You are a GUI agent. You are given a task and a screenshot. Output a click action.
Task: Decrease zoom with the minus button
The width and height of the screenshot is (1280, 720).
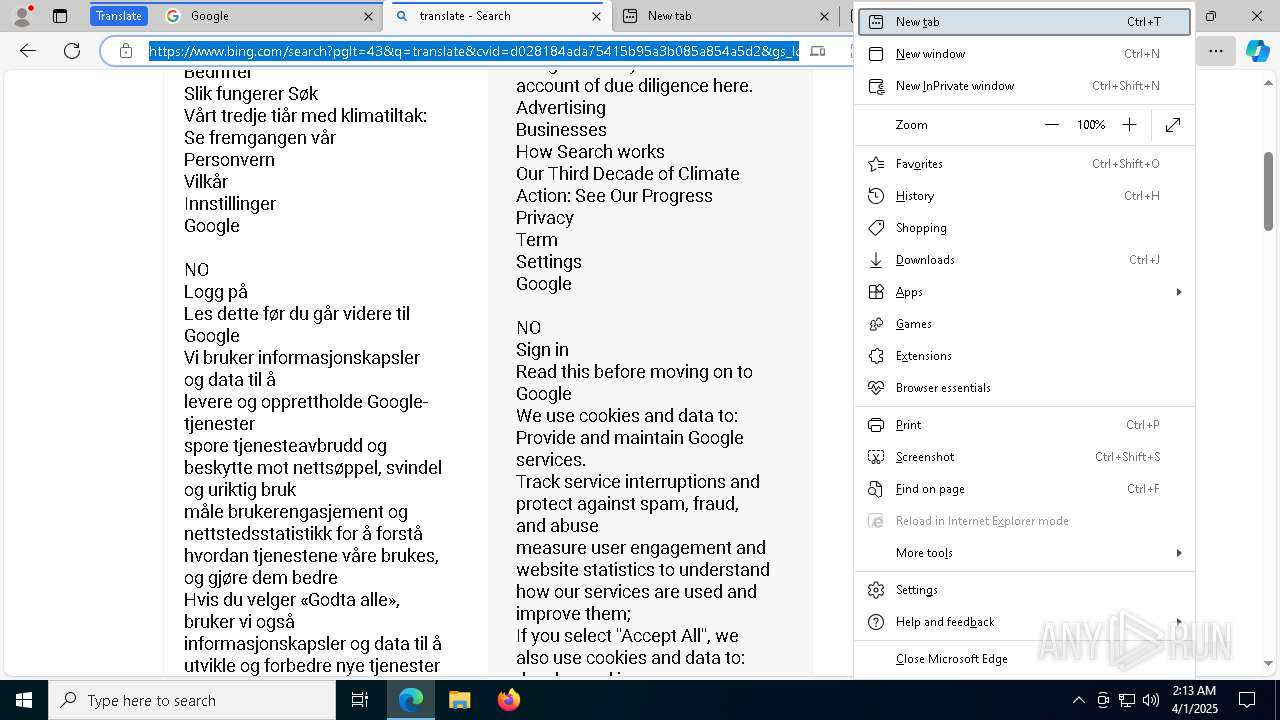coord(1051,125)
